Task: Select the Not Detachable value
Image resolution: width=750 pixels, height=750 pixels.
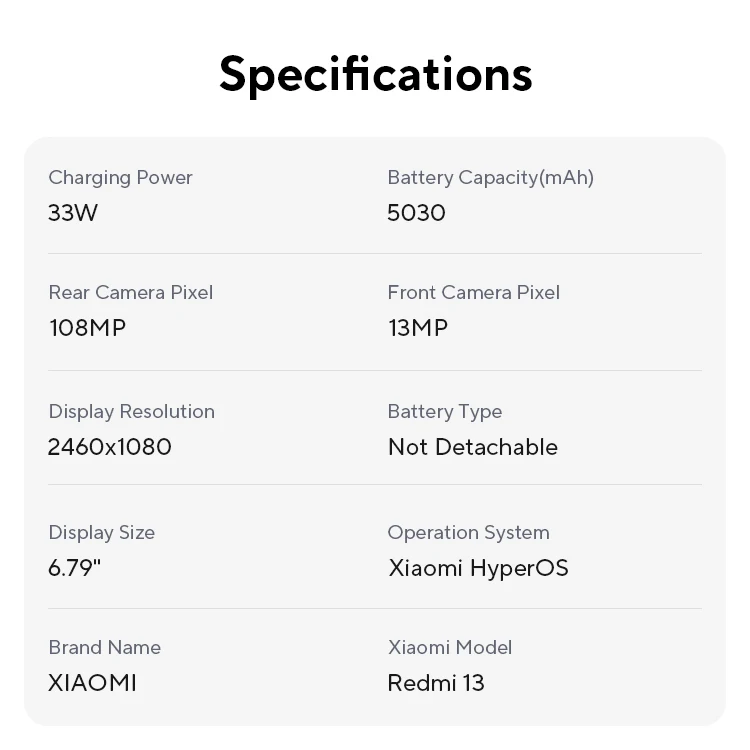Action: [472, 447]
